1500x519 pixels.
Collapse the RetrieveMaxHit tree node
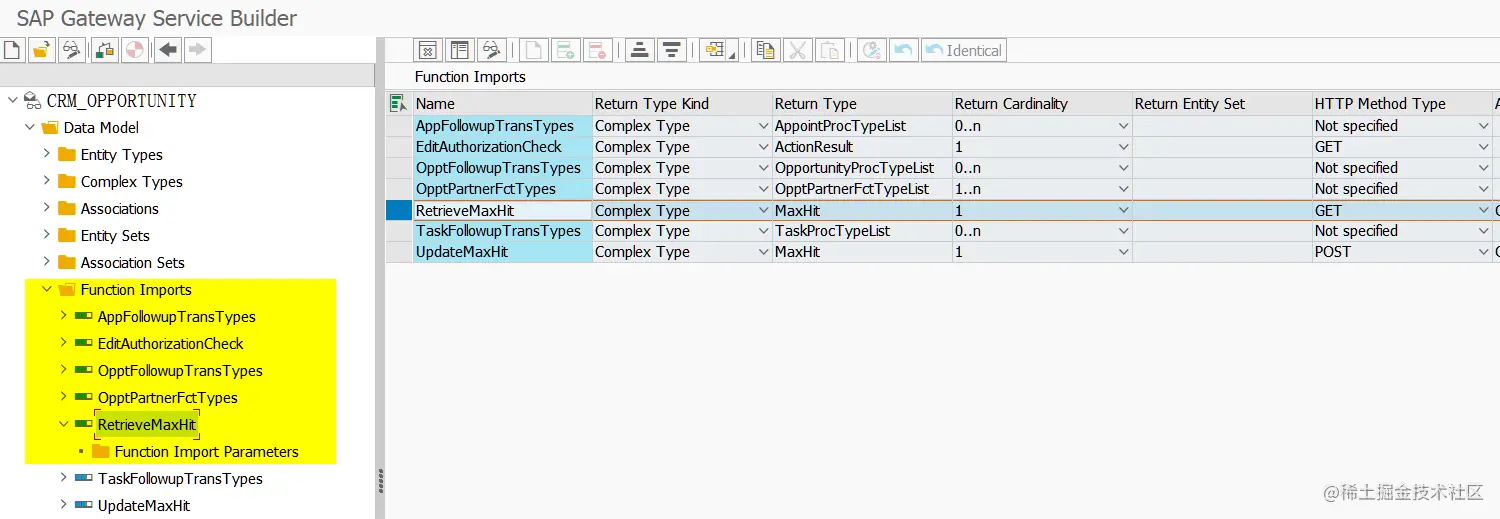(x=63, y=424)
